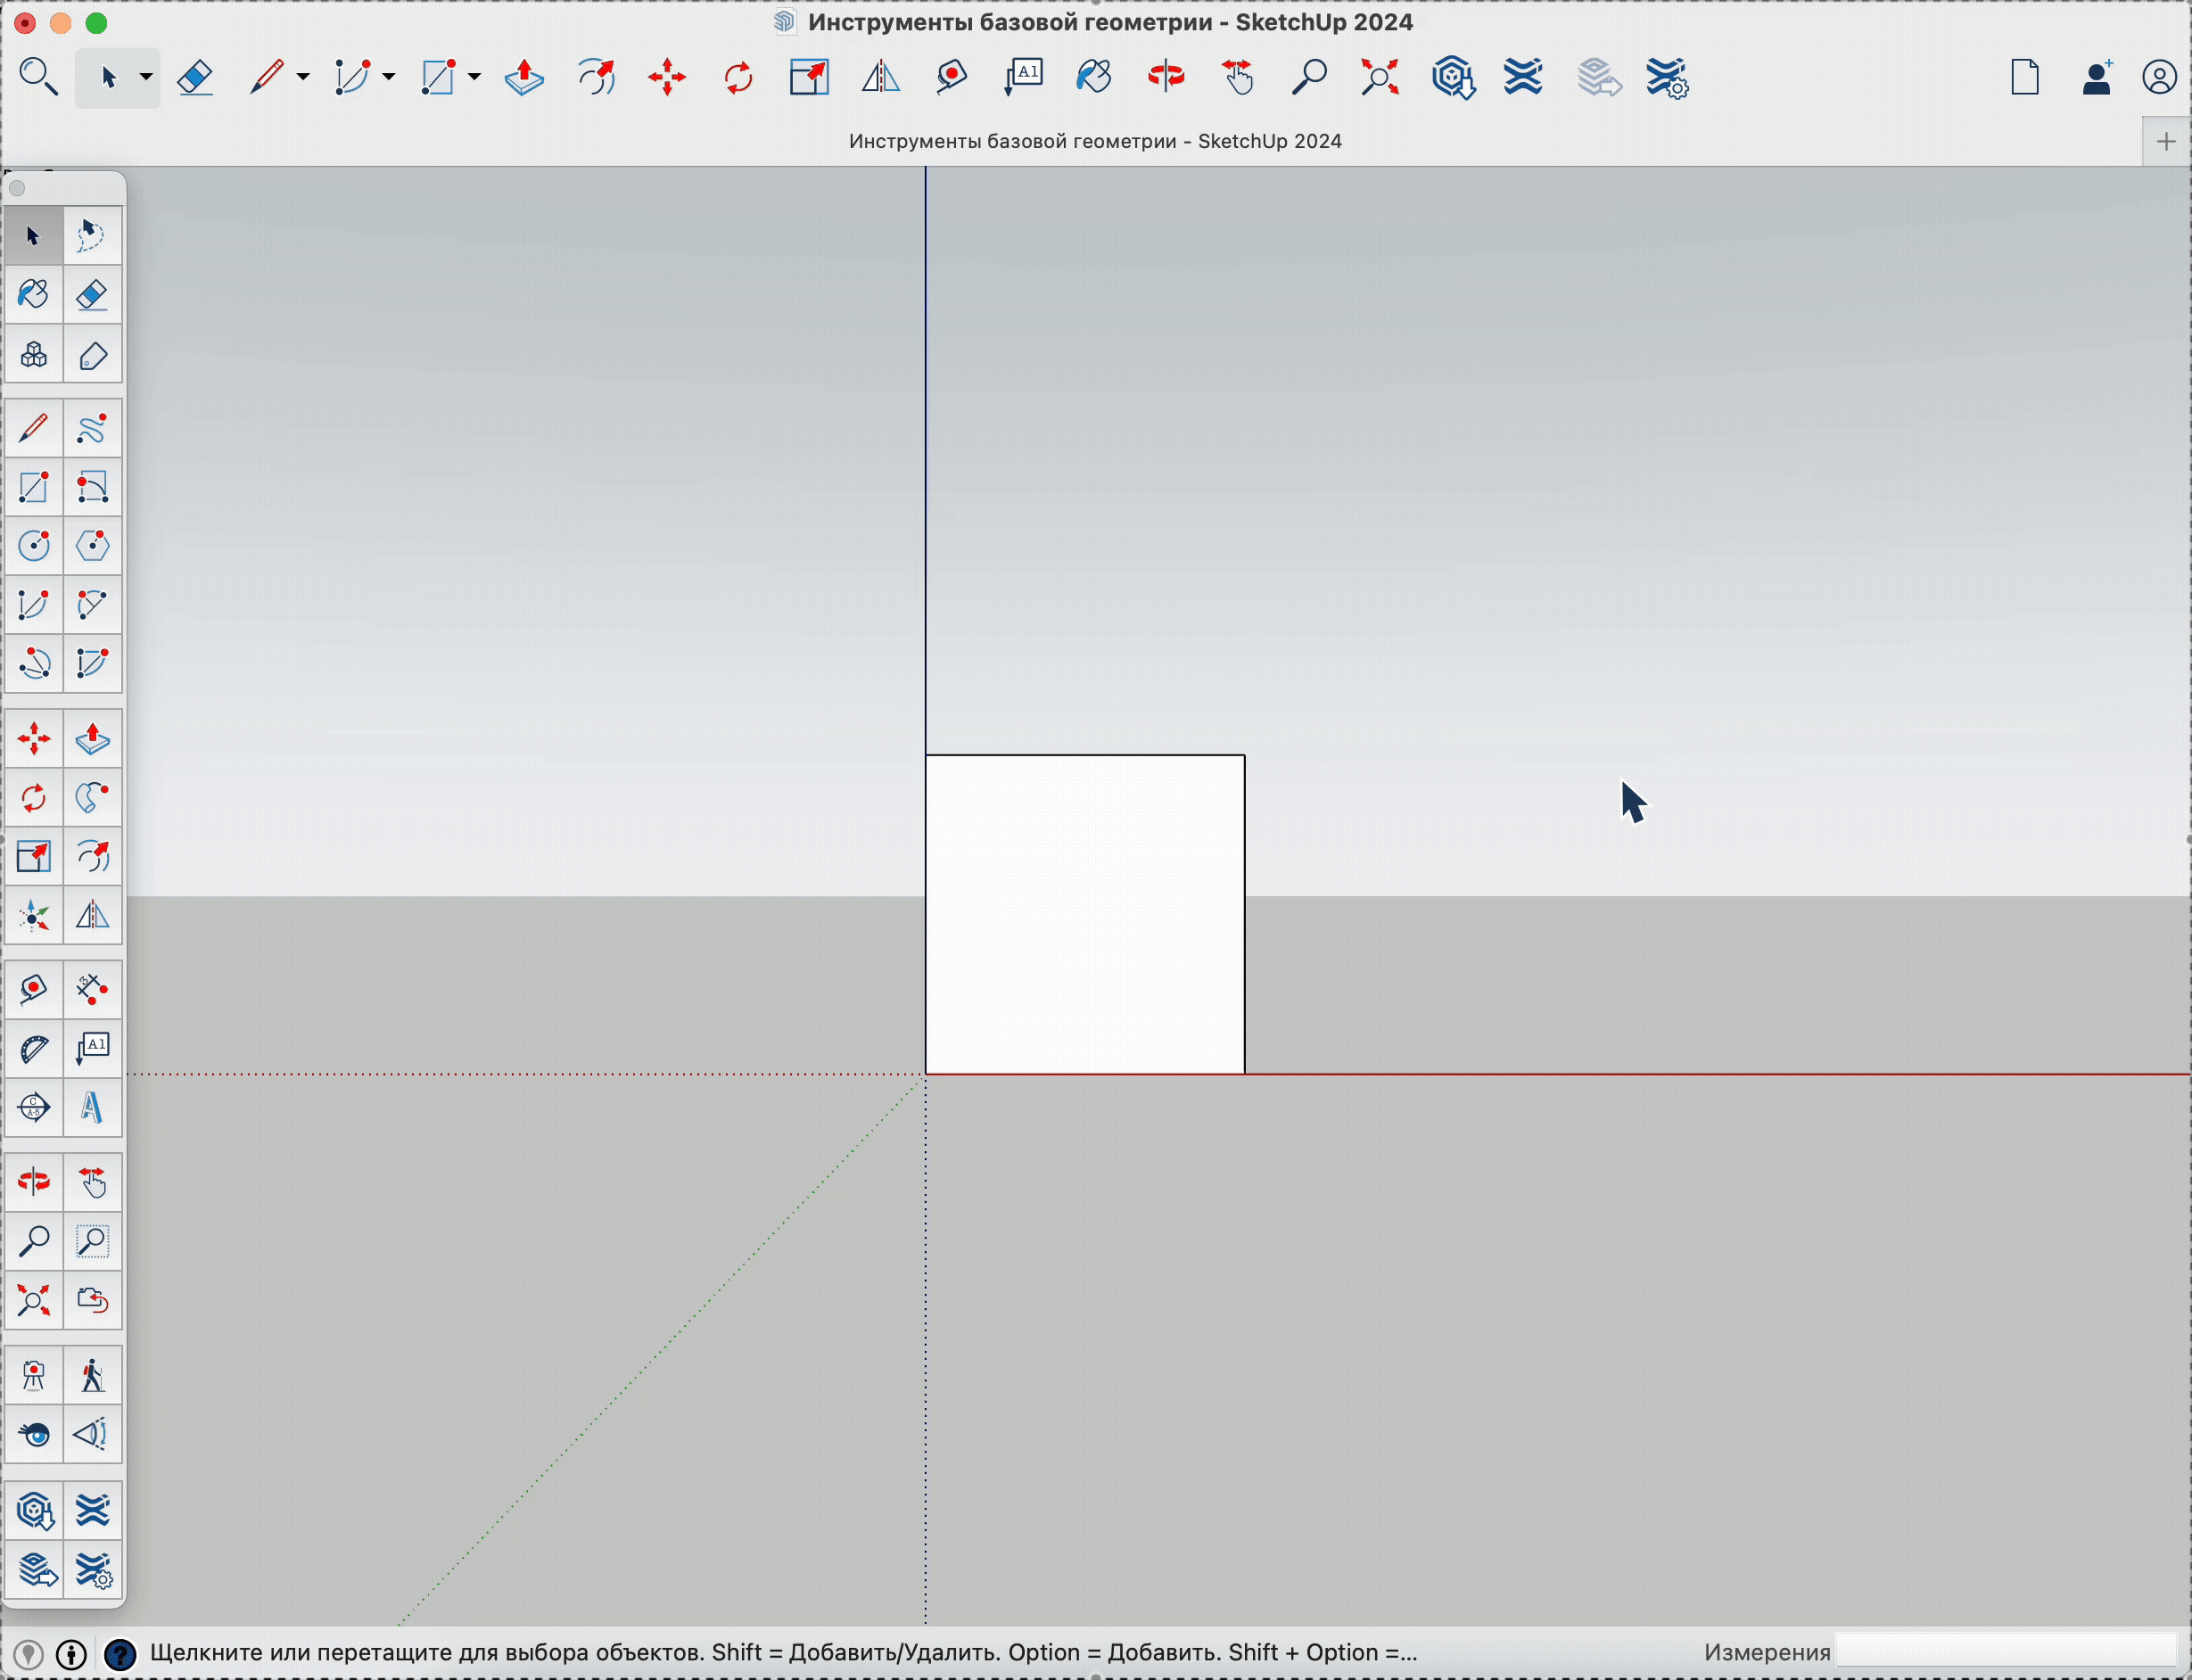2192x1680 pixels.
Task: Choose the Freehand drawing tool
Action: tap(92, 429)
